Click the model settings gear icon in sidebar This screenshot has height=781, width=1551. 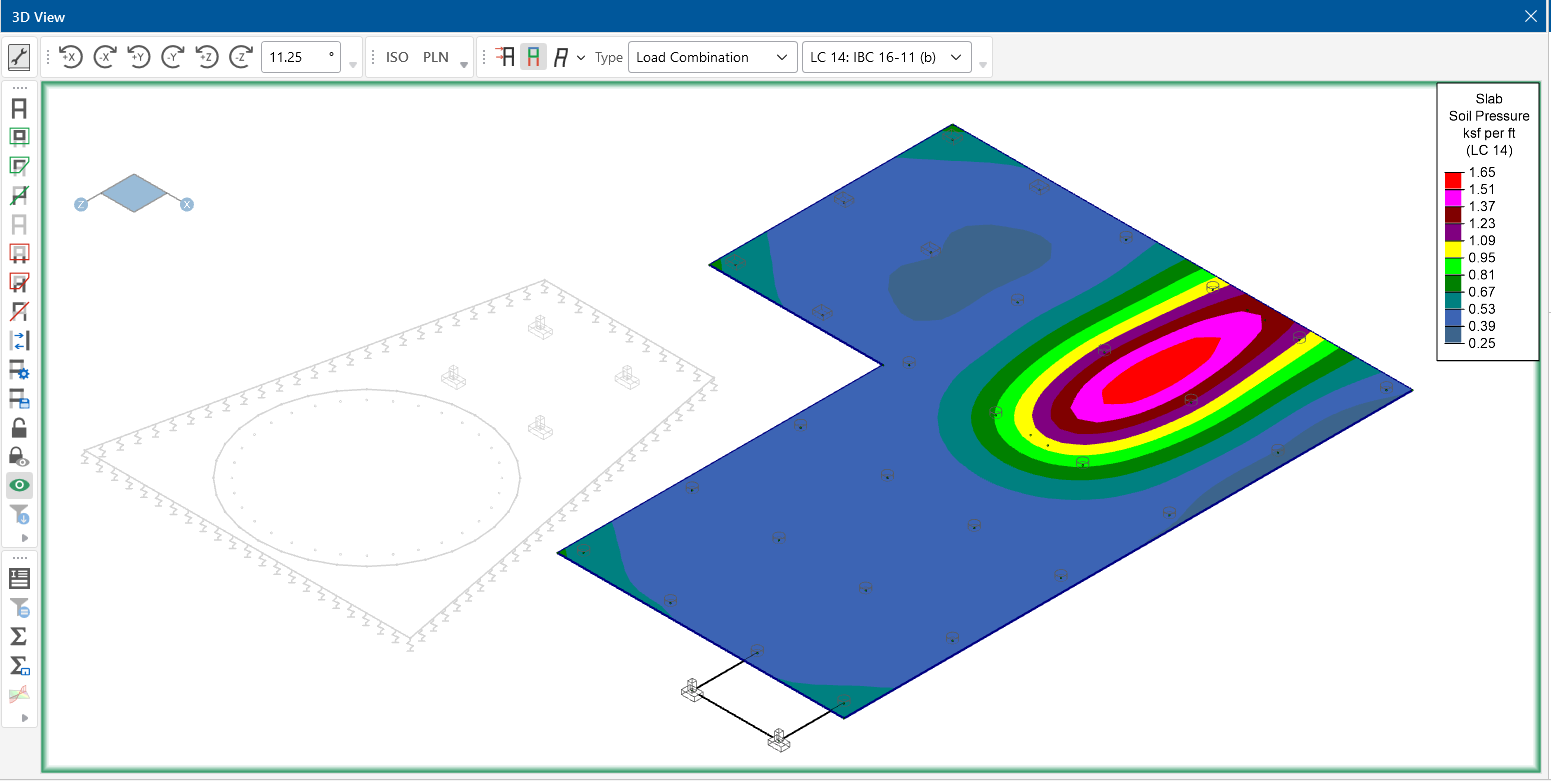pos(19,370)
